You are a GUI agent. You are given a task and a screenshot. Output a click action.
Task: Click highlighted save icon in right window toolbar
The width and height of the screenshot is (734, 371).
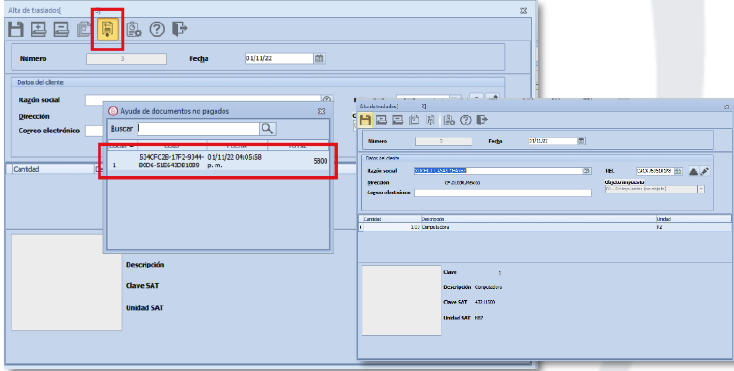[365, 120]
